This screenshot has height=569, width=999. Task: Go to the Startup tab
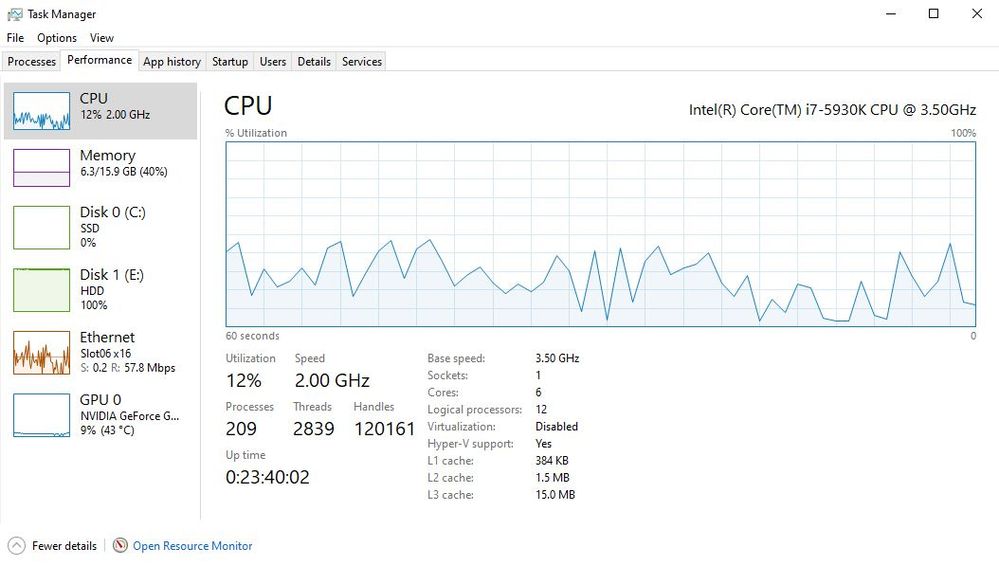point(230,62)
